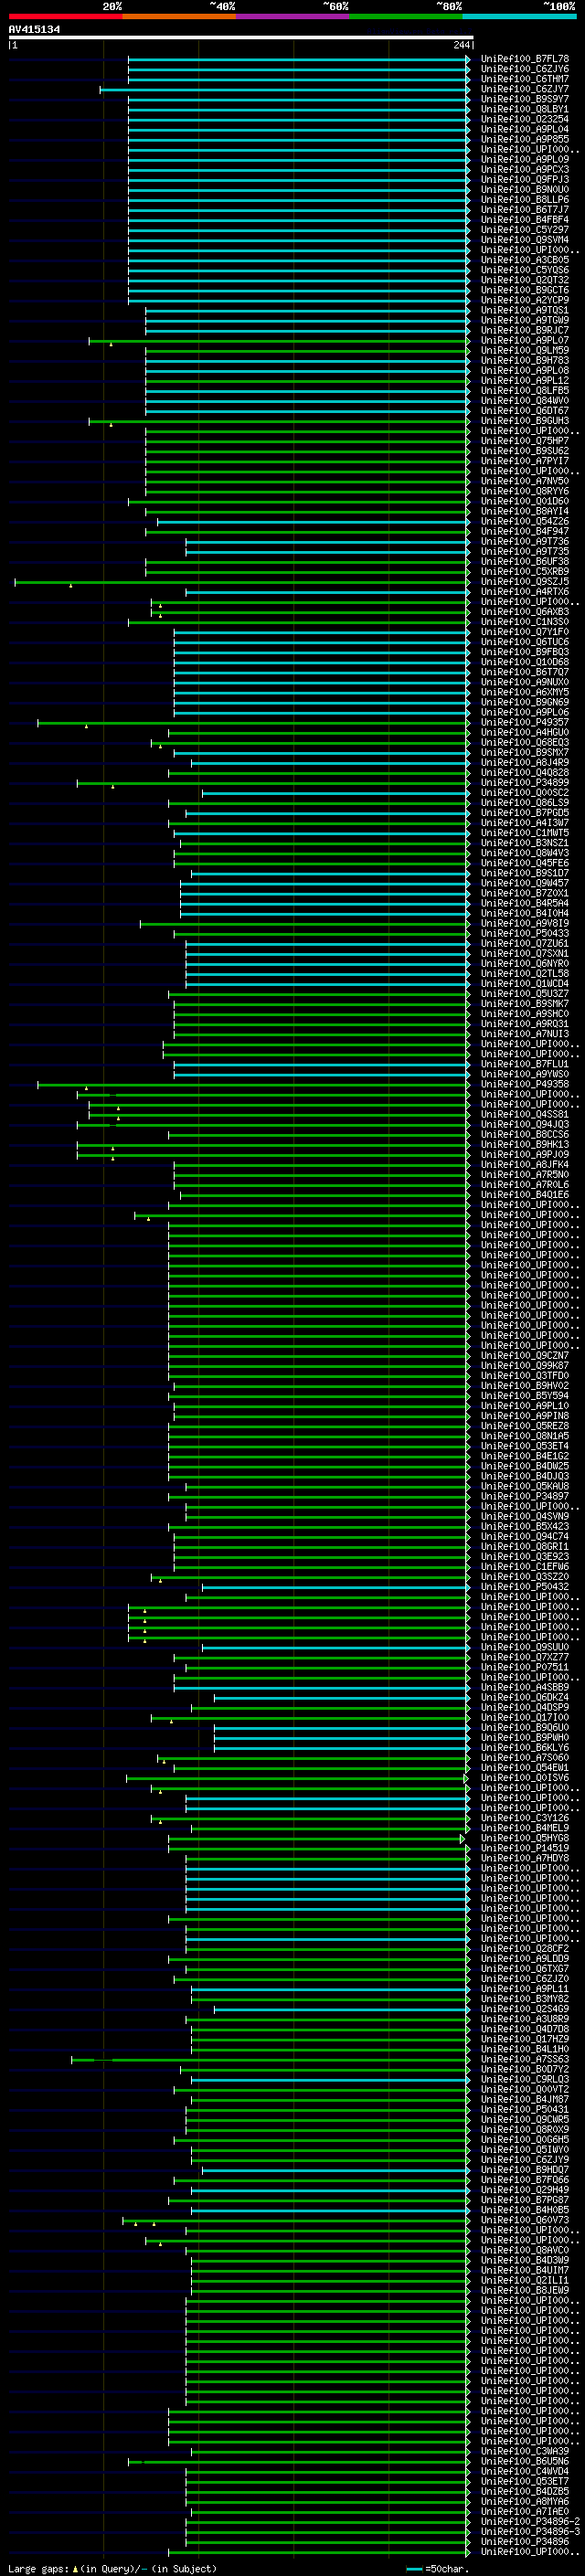Click the UniRef100_A9TQS1 label
The height and width of the screenshot is (2576, 585).
tap(525, 310)
